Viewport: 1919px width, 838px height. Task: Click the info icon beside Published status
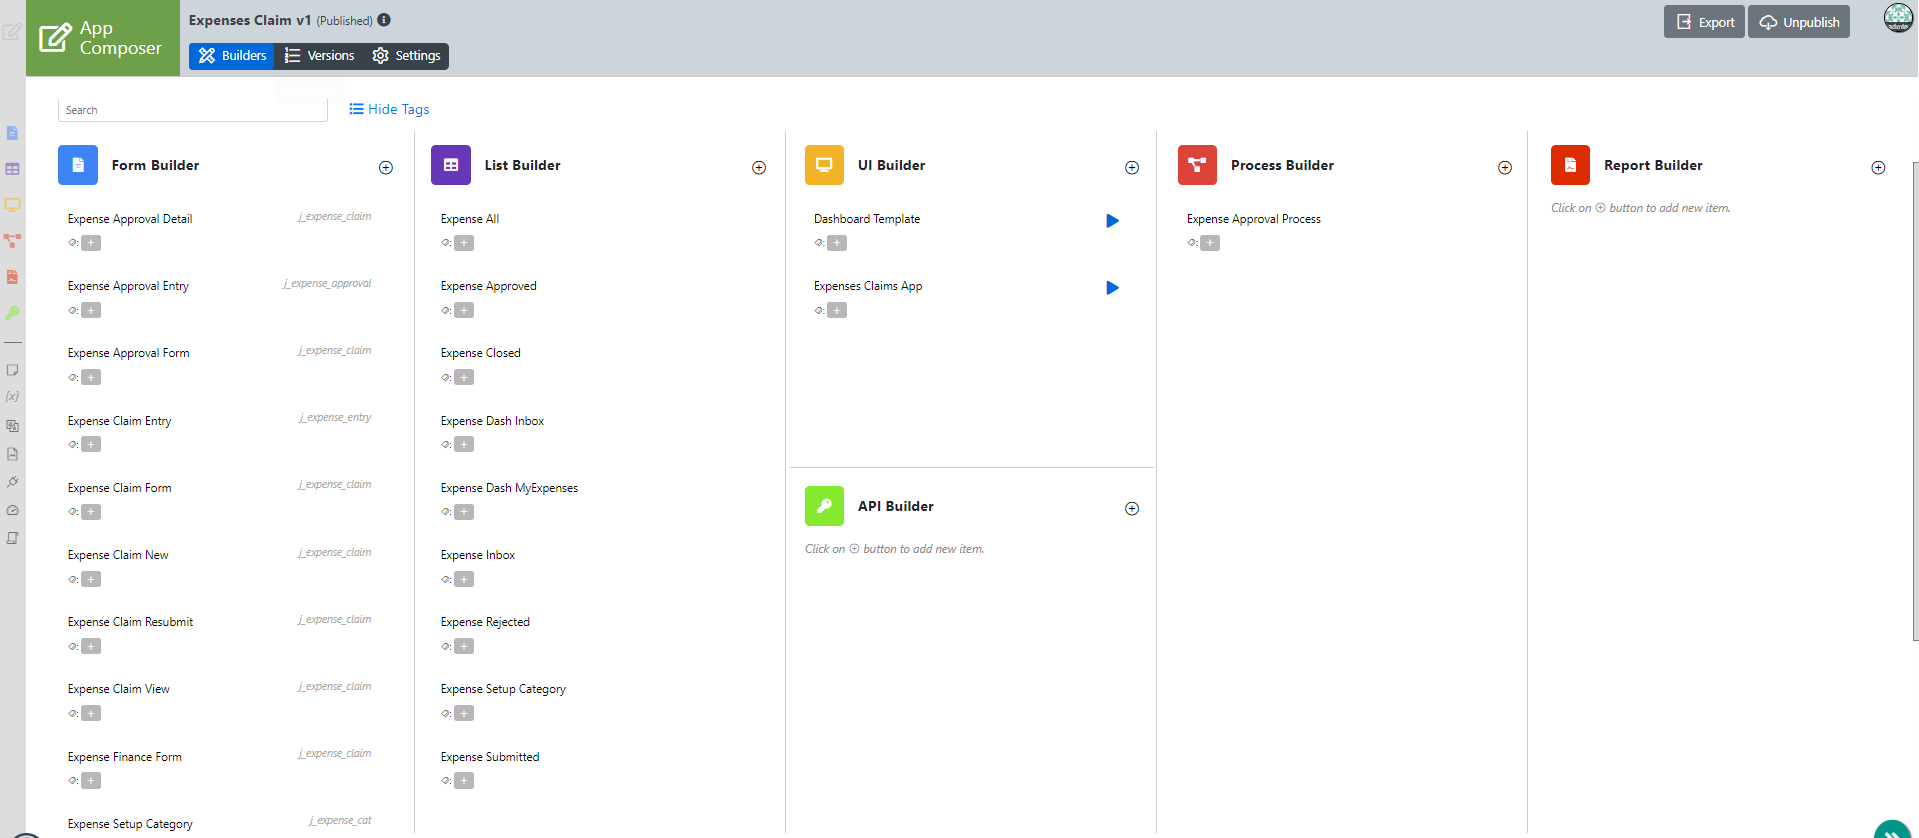384,20
